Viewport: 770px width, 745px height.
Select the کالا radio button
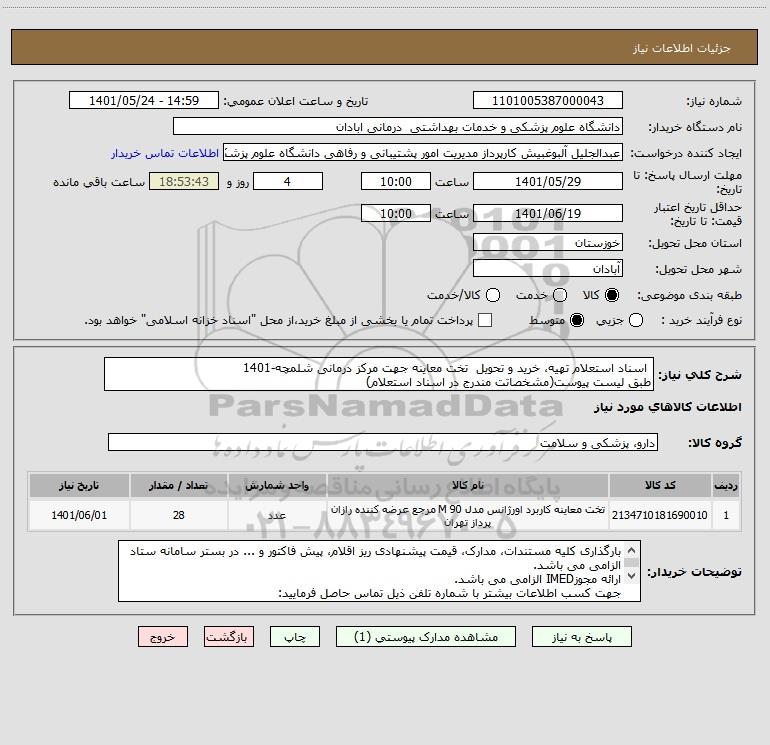(612, 295)
